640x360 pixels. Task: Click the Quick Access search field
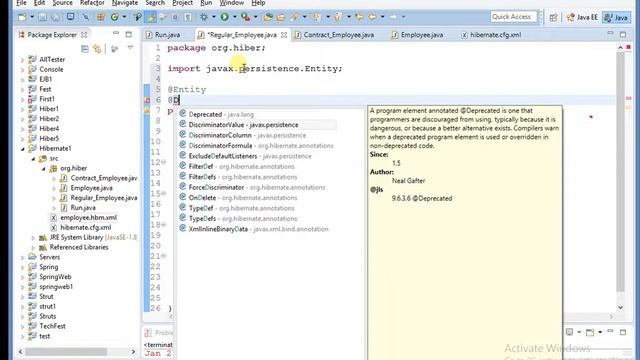tap(513, 17)
